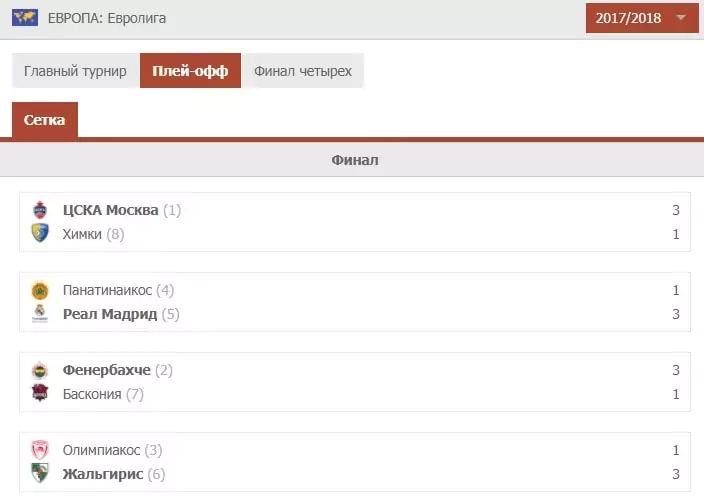Click the Олимпиакос club logo
This screenshot has width=704, height=499.
point(40,450)
